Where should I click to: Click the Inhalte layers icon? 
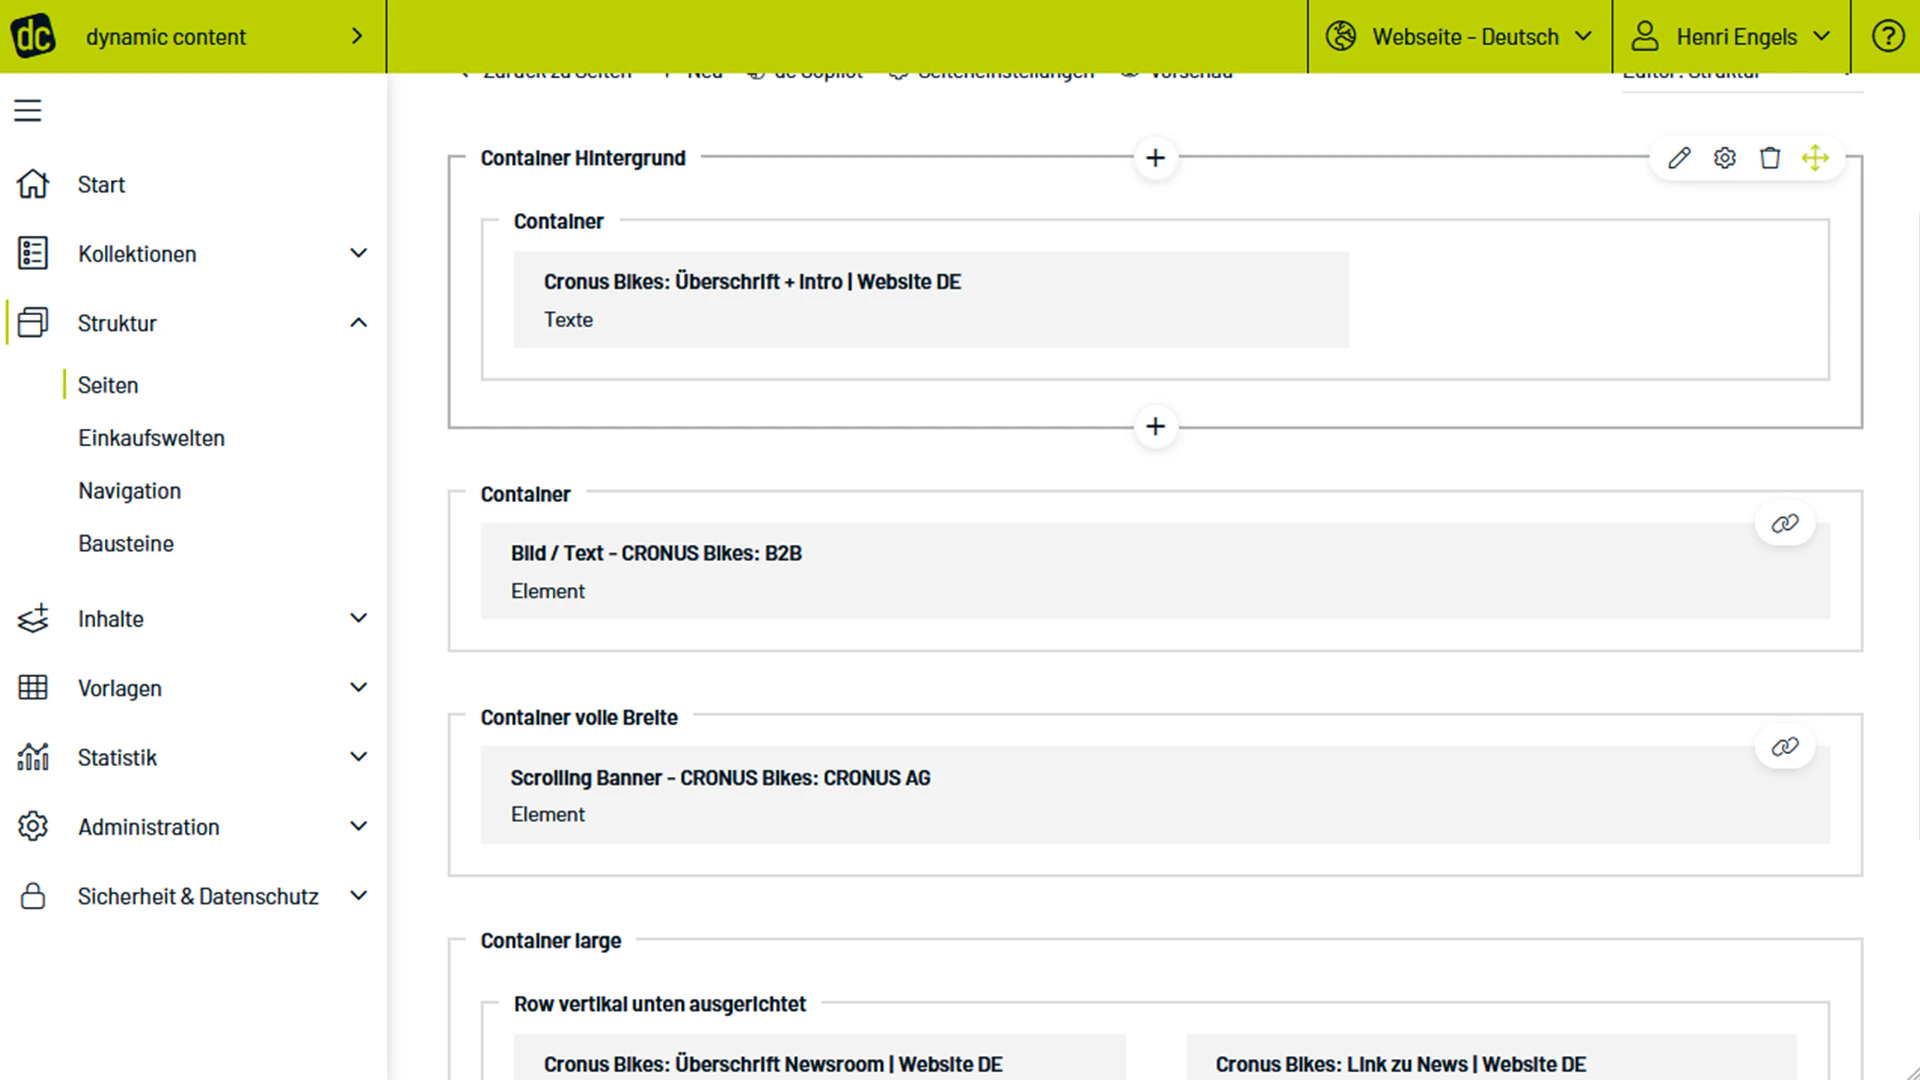[x=33, y=618]
